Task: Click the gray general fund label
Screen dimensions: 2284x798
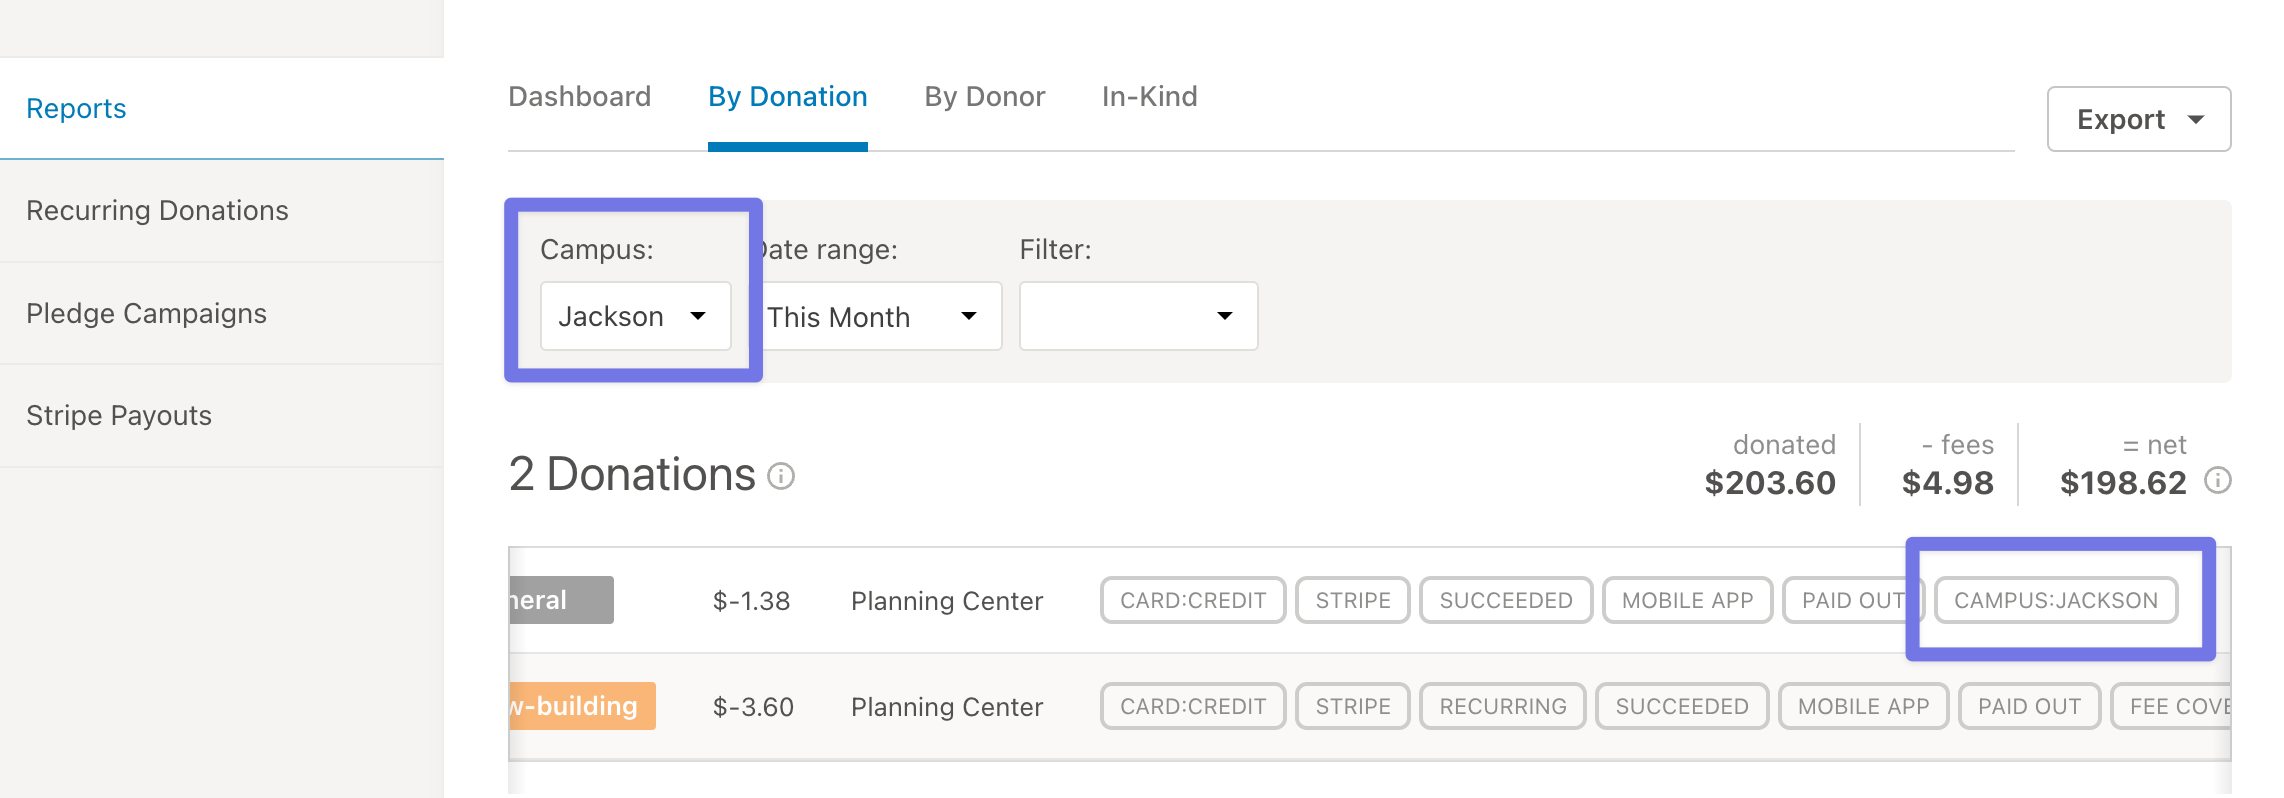Action: [561, 600]
